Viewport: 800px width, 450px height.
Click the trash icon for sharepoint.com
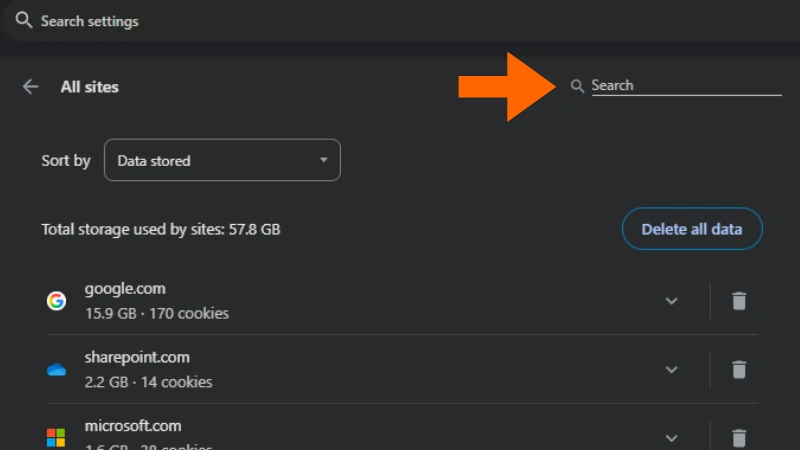click(739, 369)
